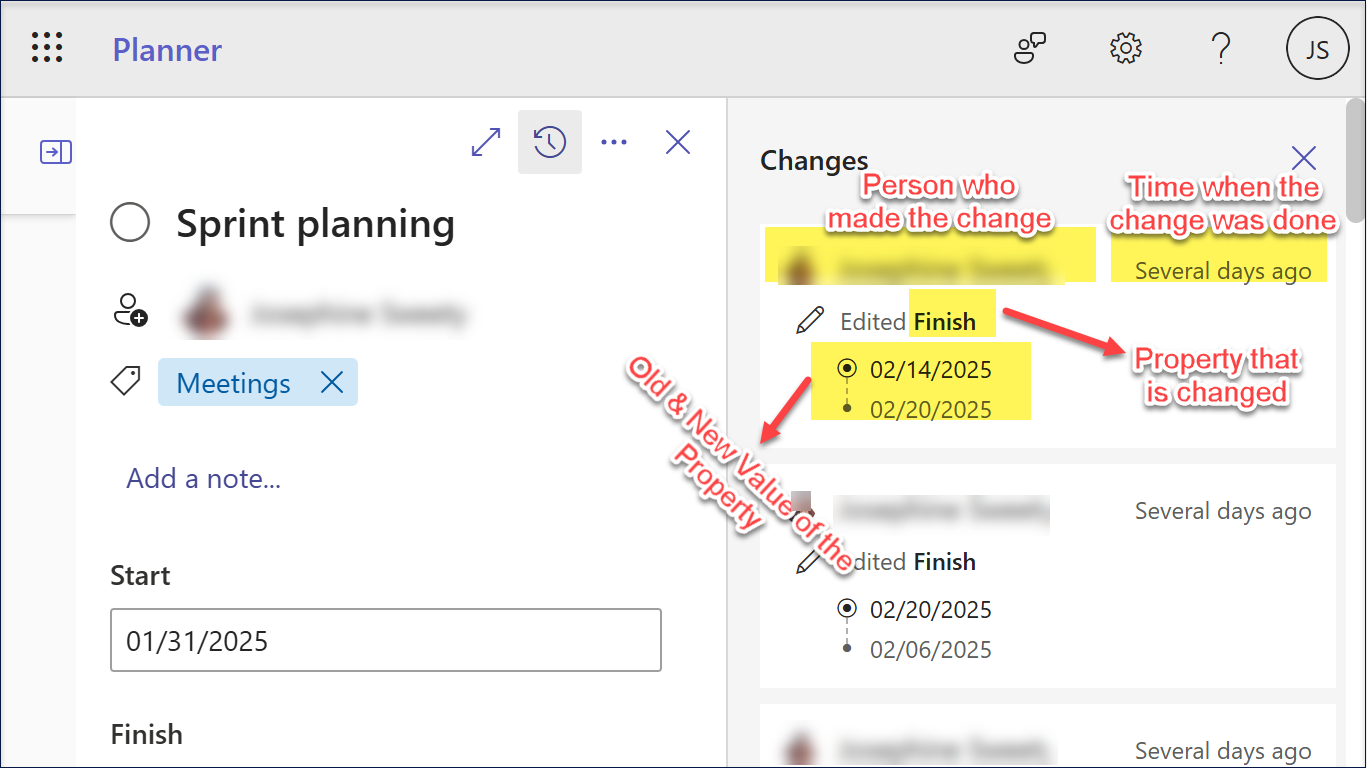Click the label tag icon
1367x768 pixels.
pos(126,382)
